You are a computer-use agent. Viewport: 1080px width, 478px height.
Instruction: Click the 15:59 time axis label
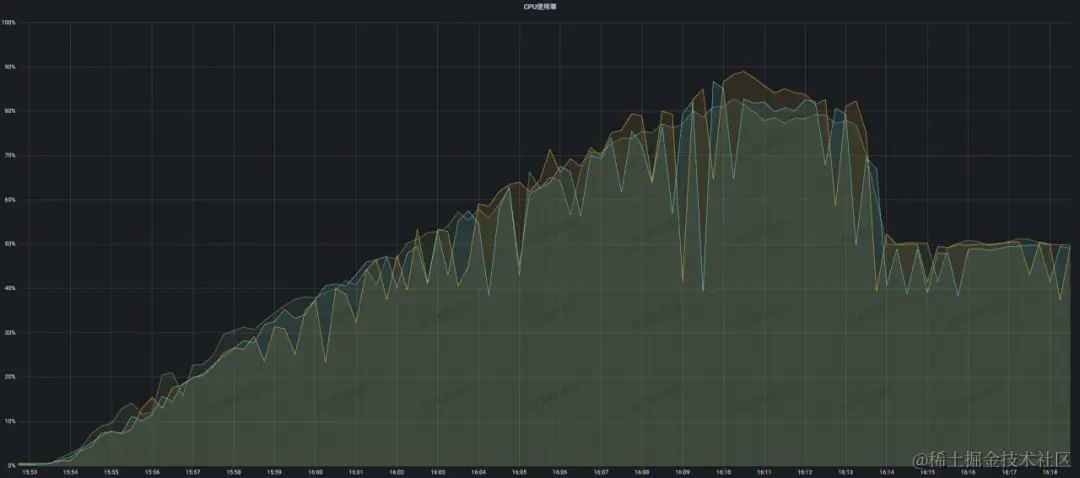tap(275, 473)
